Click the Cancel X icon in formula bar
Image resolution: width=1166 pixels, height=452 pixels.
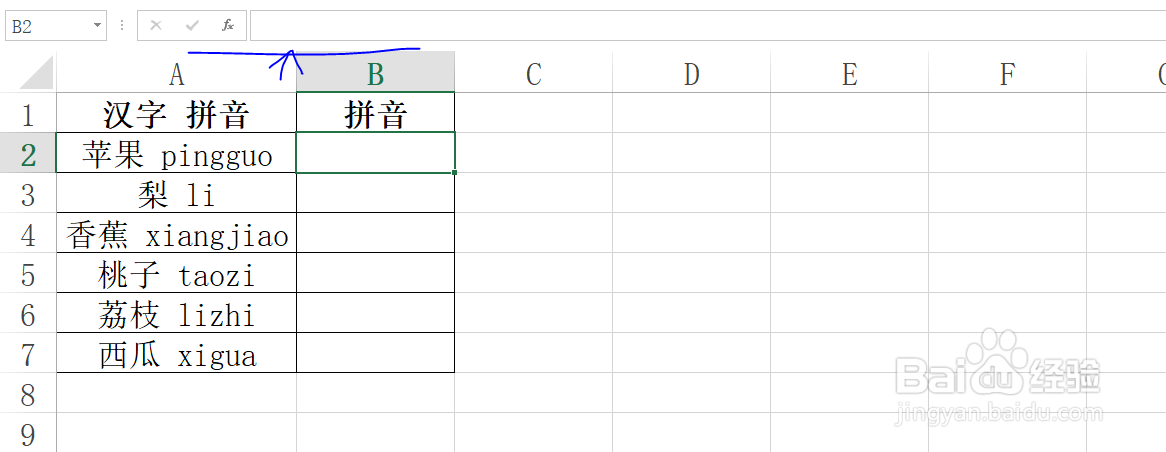coord(155,25)
